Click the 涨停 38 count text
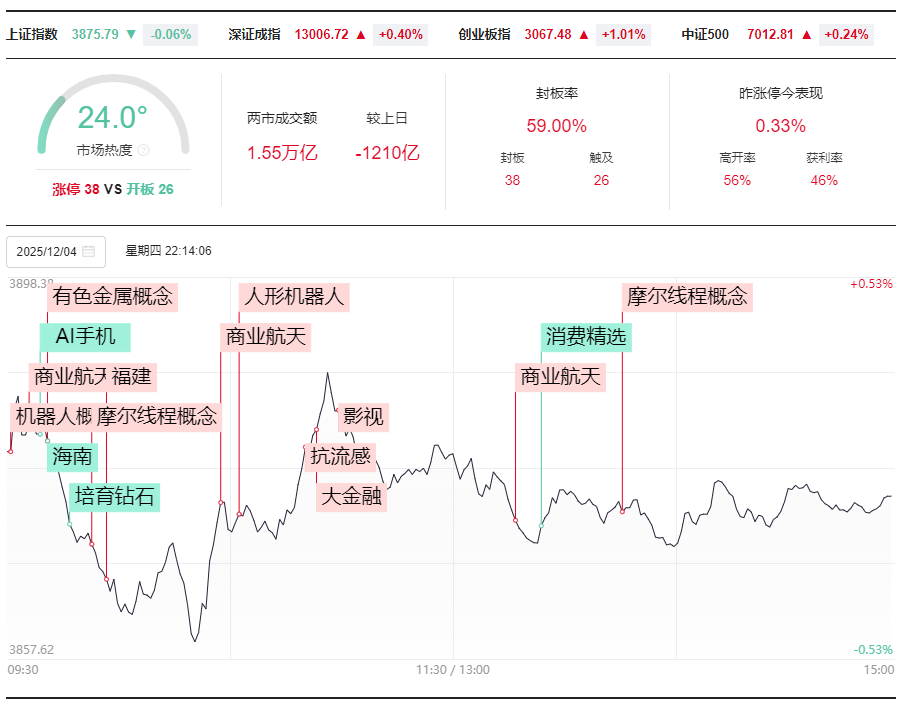Screen dimensions: 911x709 76,189
